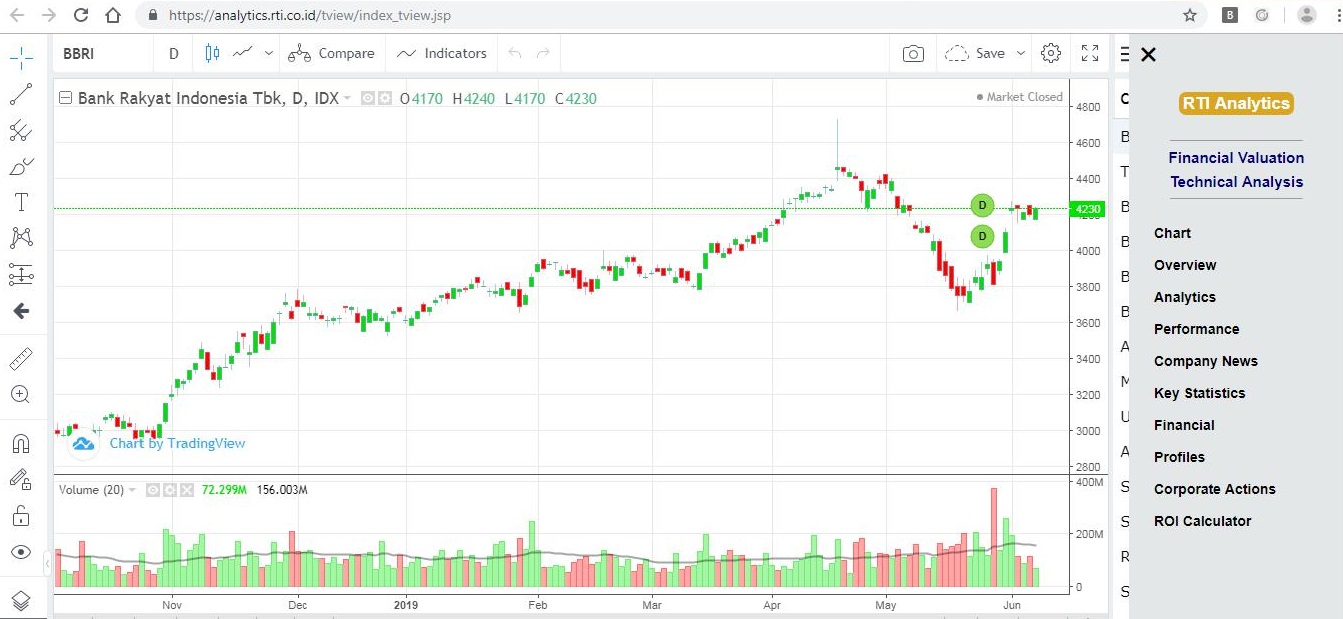
Task: Click the Save cloud button
Action: [x=975, y=54]
